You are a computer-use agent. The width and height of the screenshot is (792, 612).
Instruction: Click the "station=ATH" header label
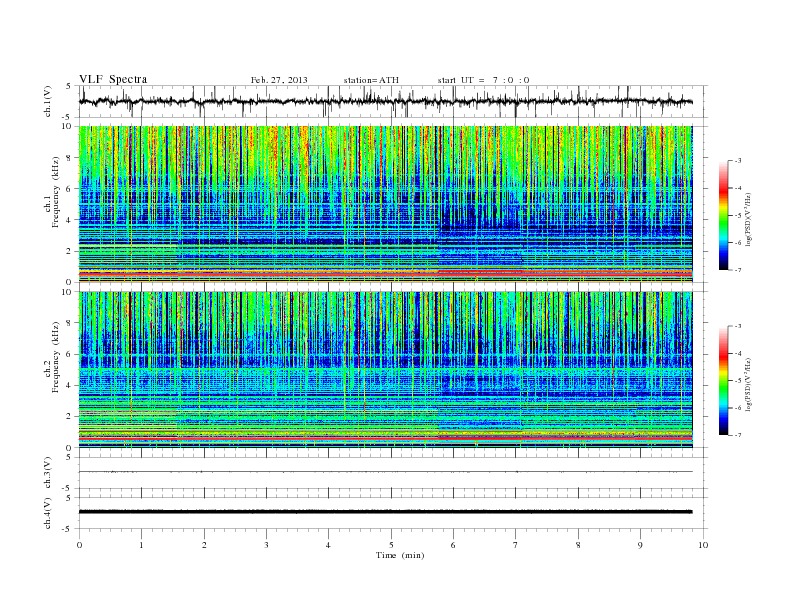(x=371, y=80)
